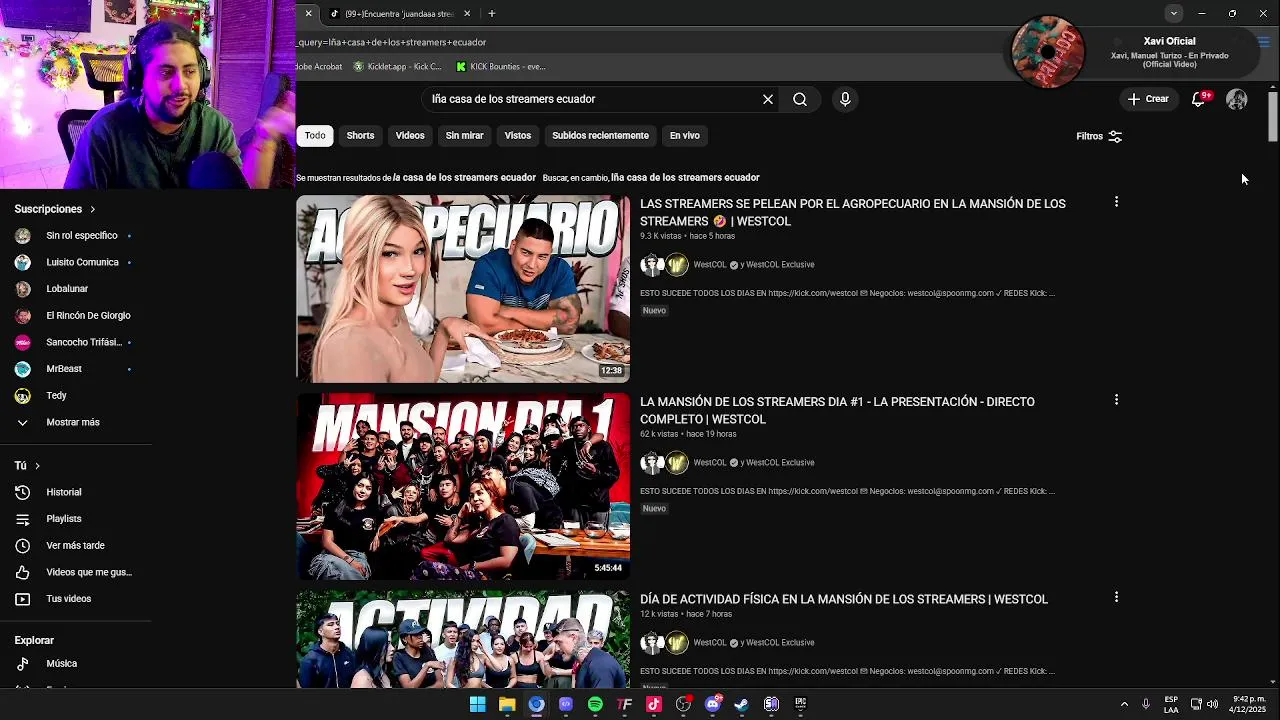This screenshot has width=1280, height=720.
Task: Open Epic Games Launcher from taskbar
Action: tap(800, 704)
